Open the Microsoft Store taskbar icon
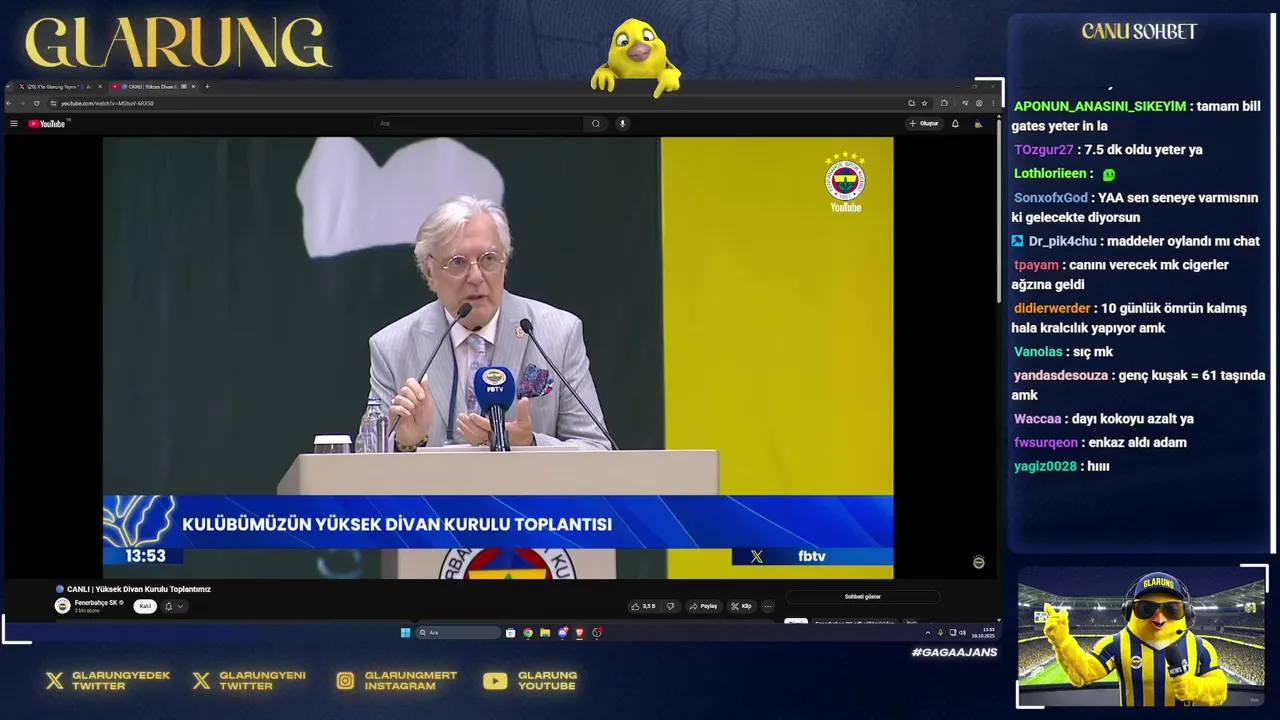This screenshot has height=720, width=1280. 510,632
